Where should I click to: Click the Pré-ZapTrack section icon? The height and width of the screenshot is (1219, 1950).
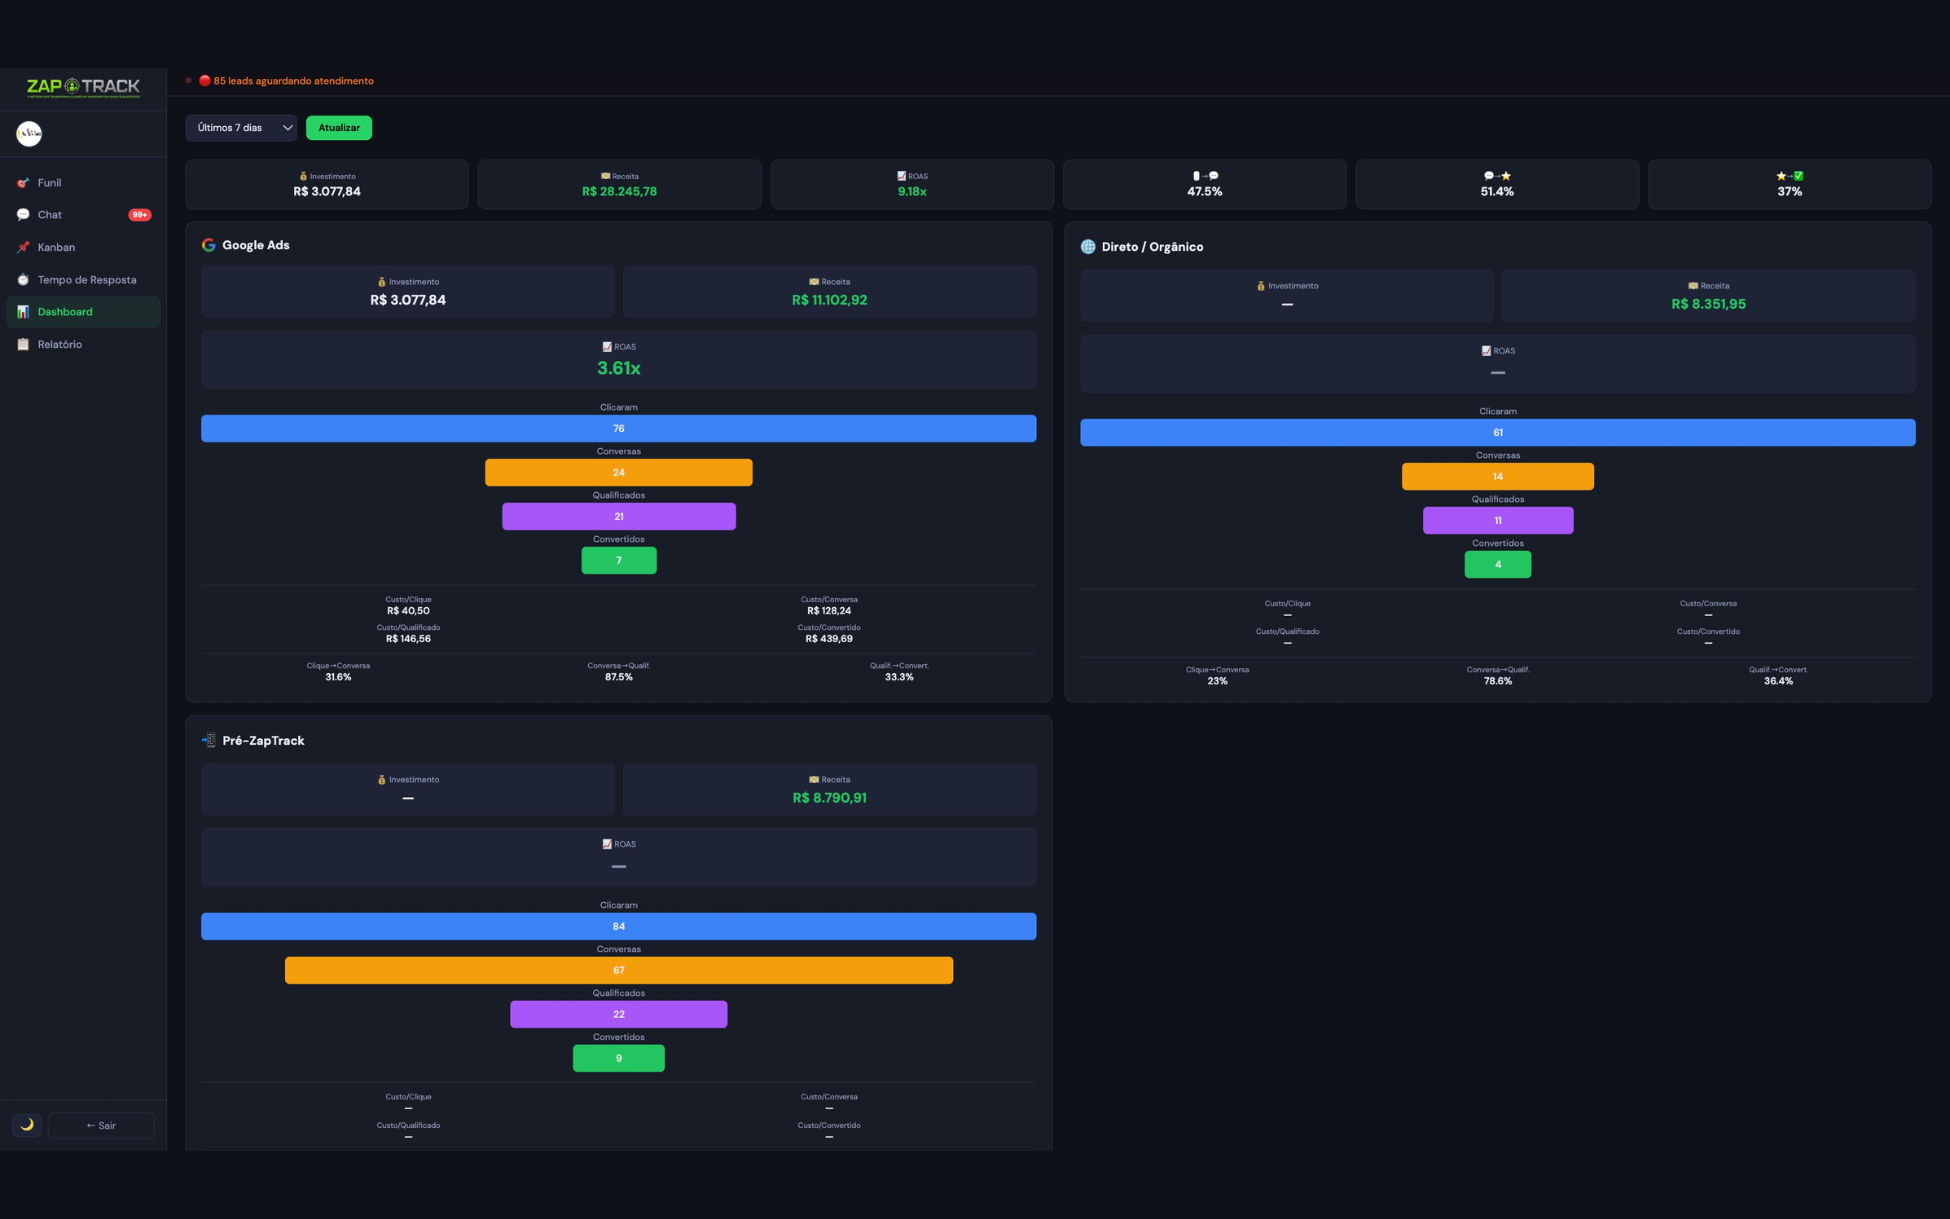[x=209, y=740]
